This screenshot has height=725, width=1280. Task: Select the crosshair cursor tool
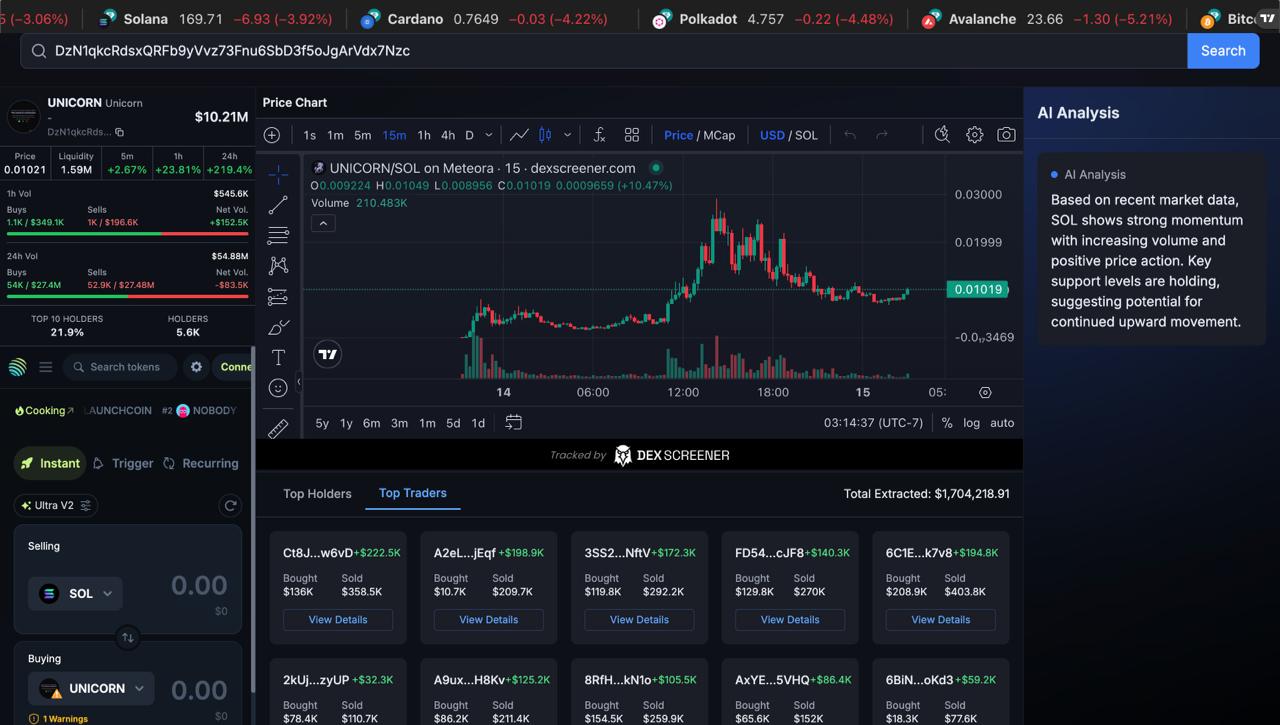(x=278, y=174)
